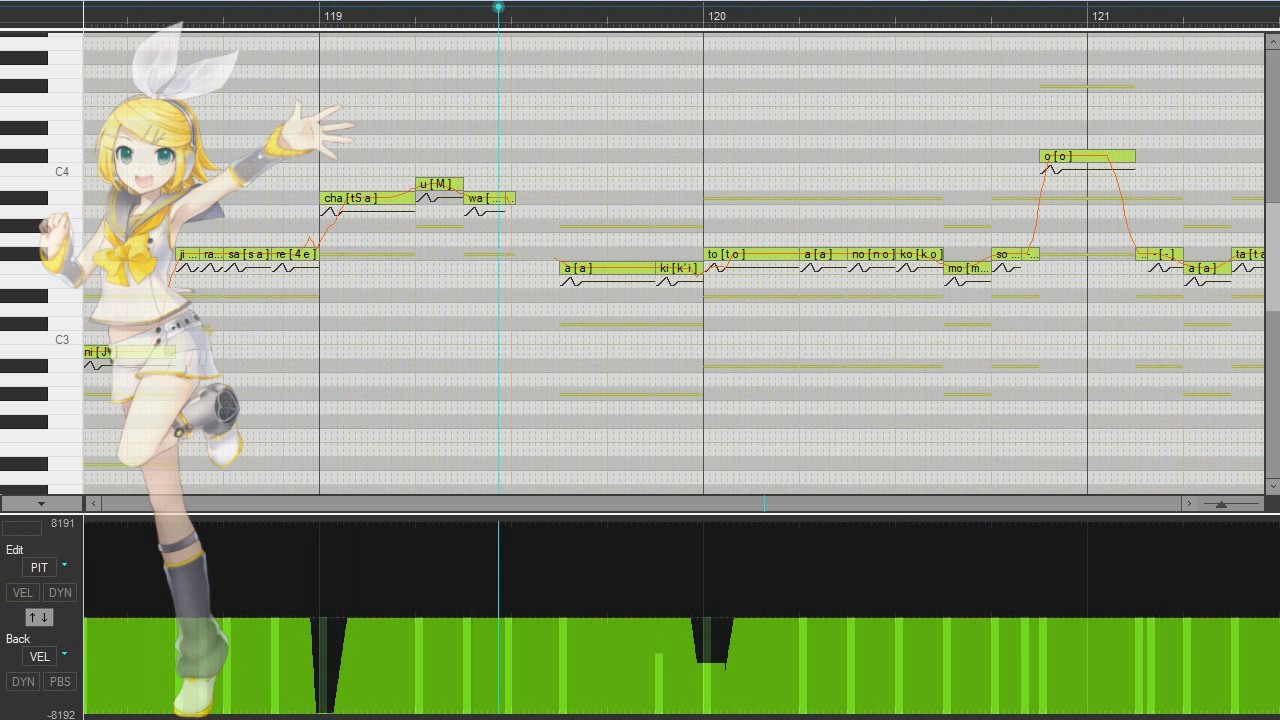The image size is (1280, 720).
Task: Click the vibrato icon under the 'no' note
Action: point(860,268)
